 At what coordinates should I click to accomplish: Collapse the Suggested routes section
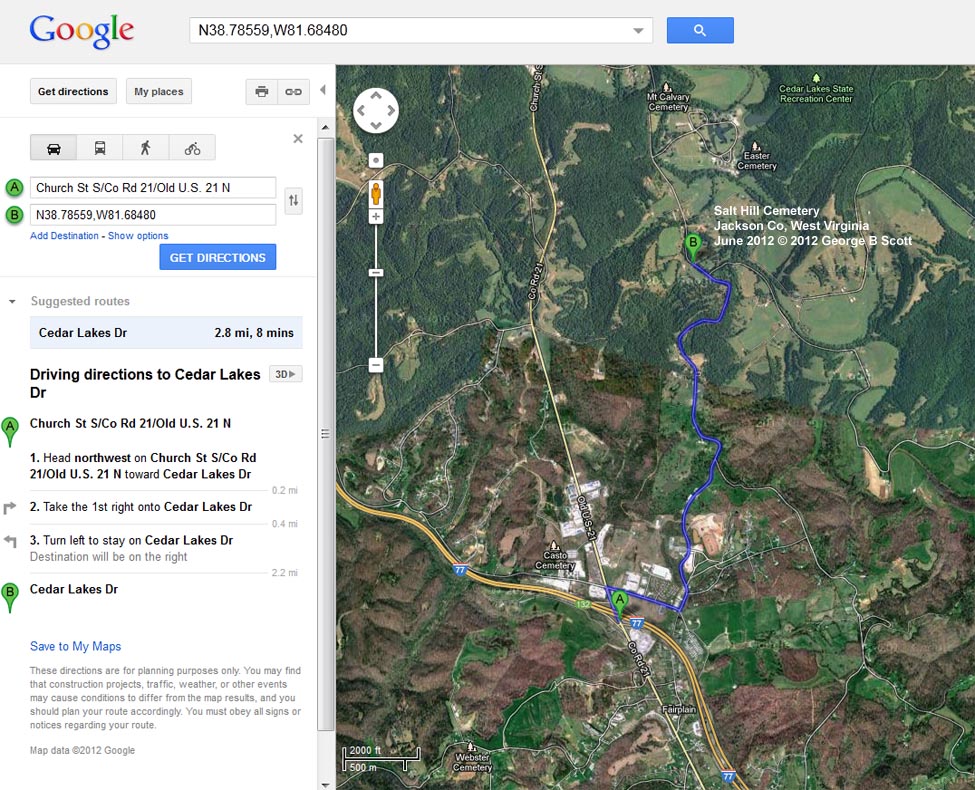tap(12, 301)
